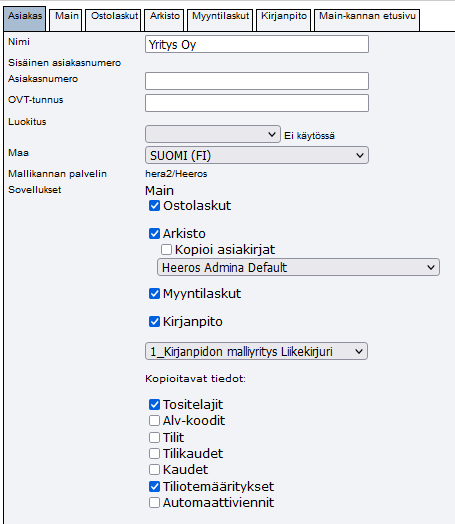Open the Main-kannan etusivu tab
Screen dimensions: 455x524
[x=367, y=20]
